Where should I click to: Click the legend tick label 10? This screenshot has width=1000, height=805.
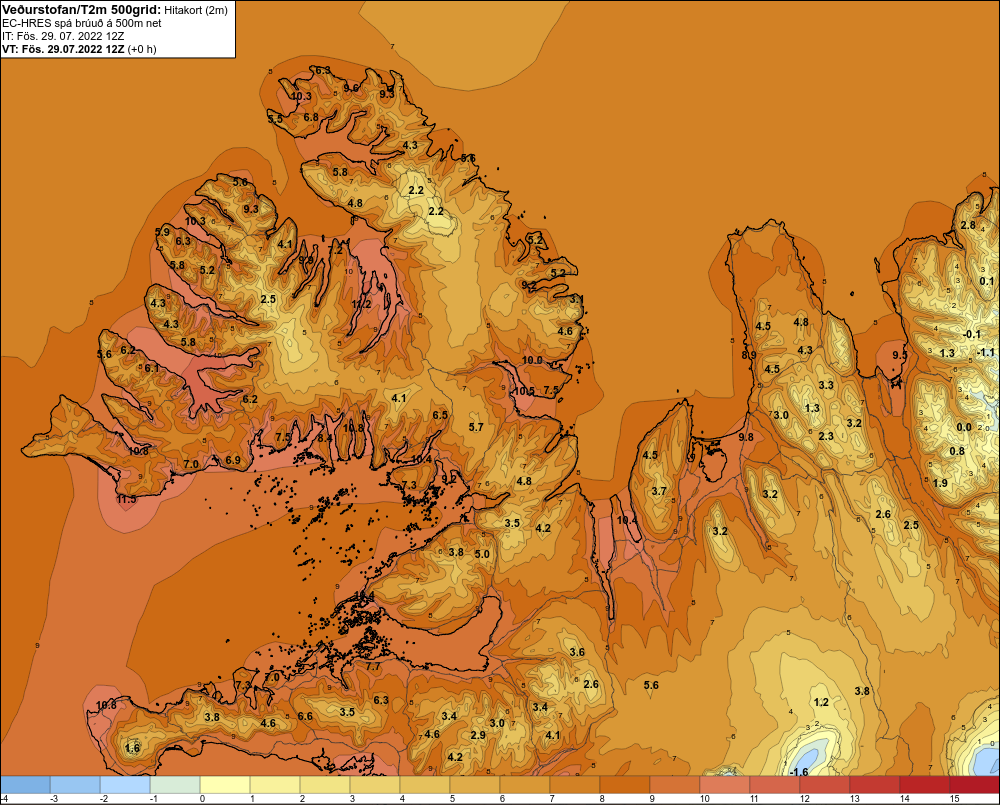(705, 798)
